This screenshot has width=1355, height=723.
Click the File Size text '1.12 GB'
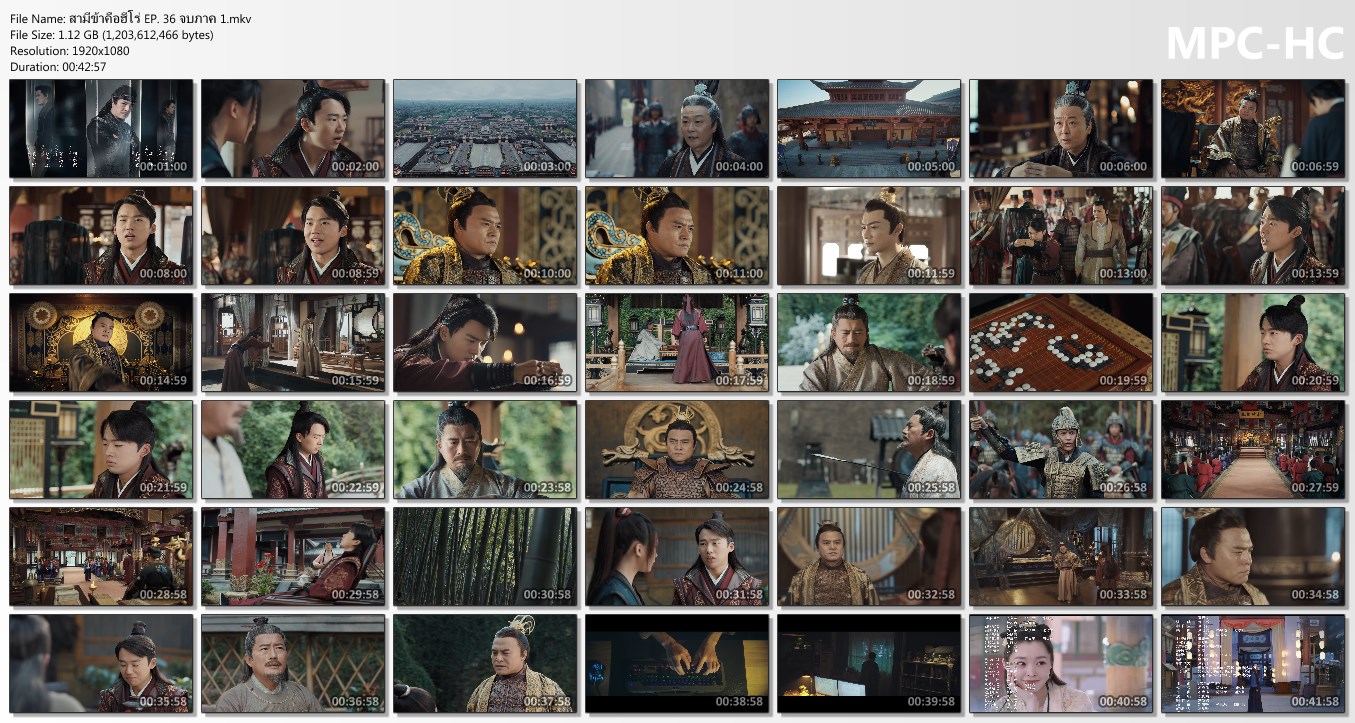(x=77, y=35)
